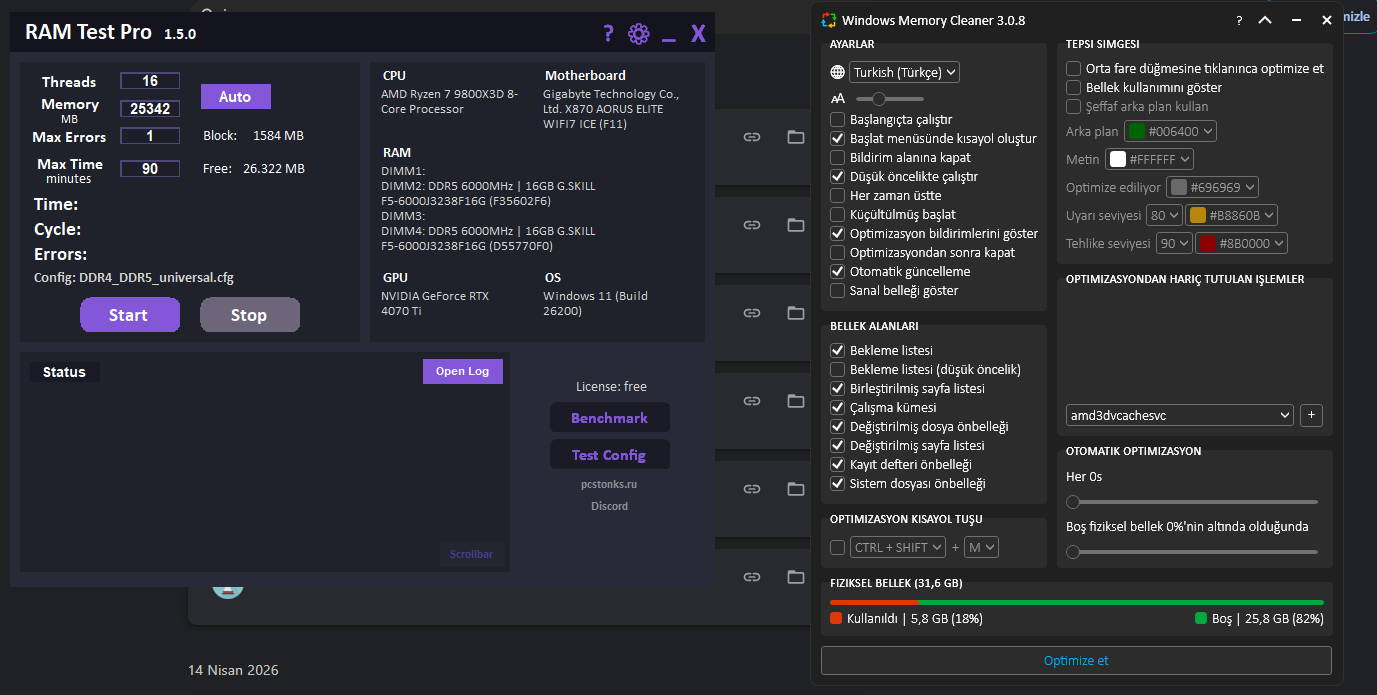Open the Benchmark section

tap(610, 418)
